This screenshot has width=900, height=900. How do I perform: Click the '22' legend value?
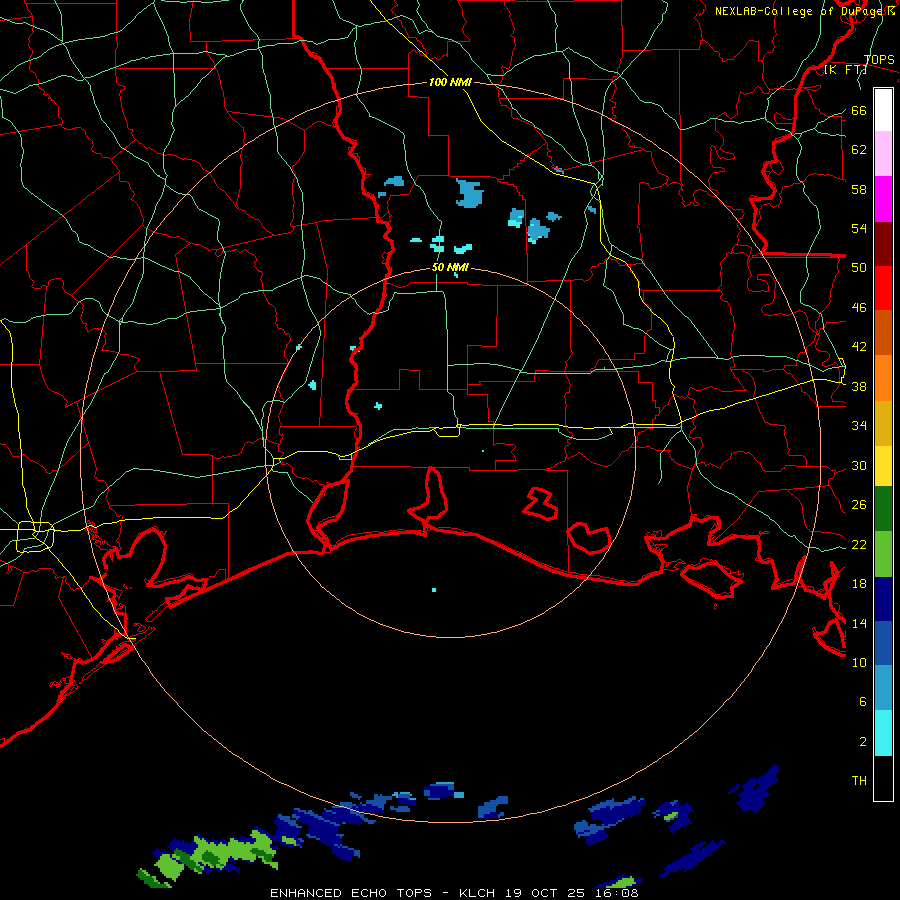(859, 544)
